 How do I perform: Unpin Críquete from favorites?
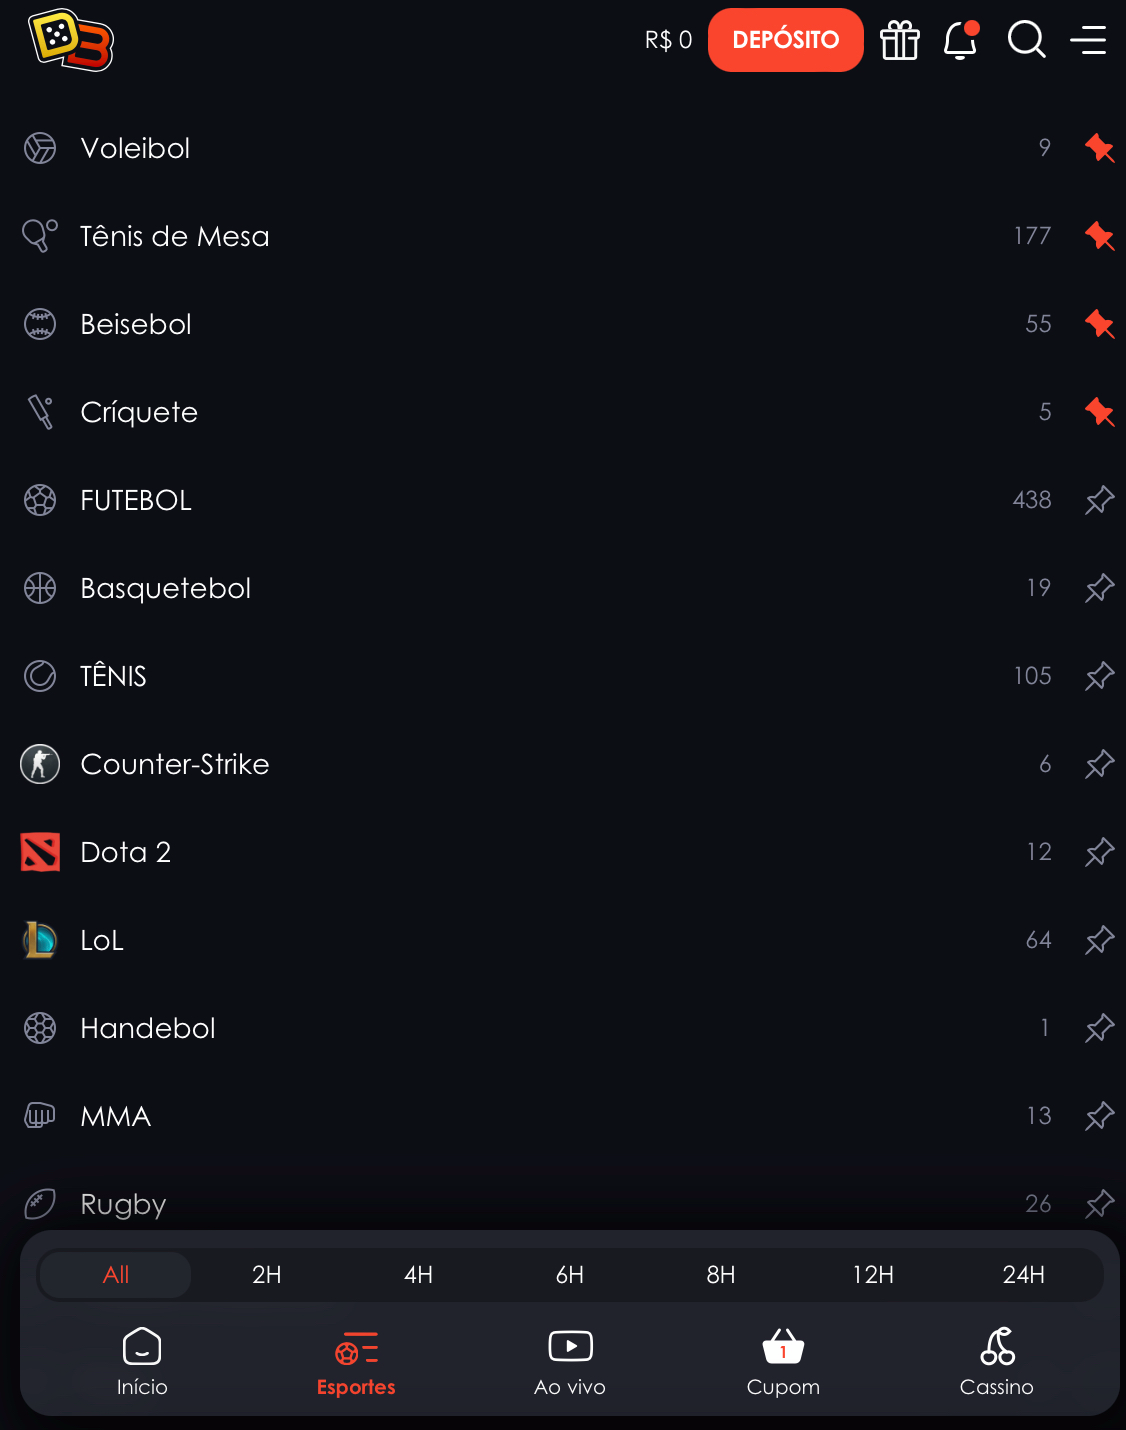click(x=1099, y=412)
